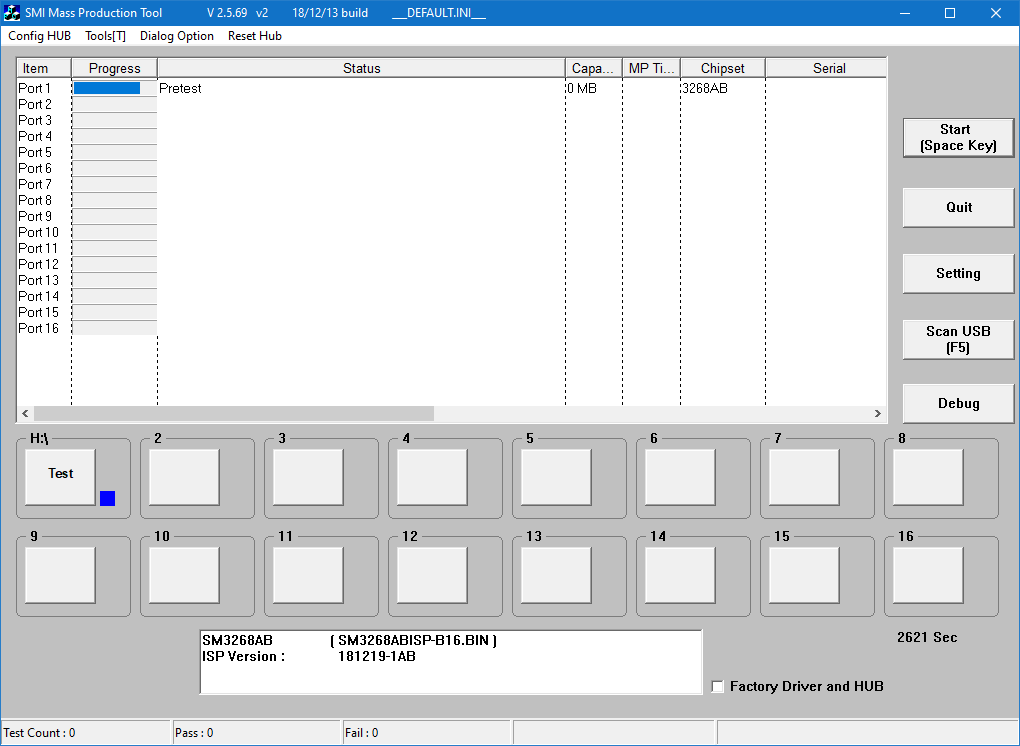
Task: Click the Item column header
Action: 44,68
